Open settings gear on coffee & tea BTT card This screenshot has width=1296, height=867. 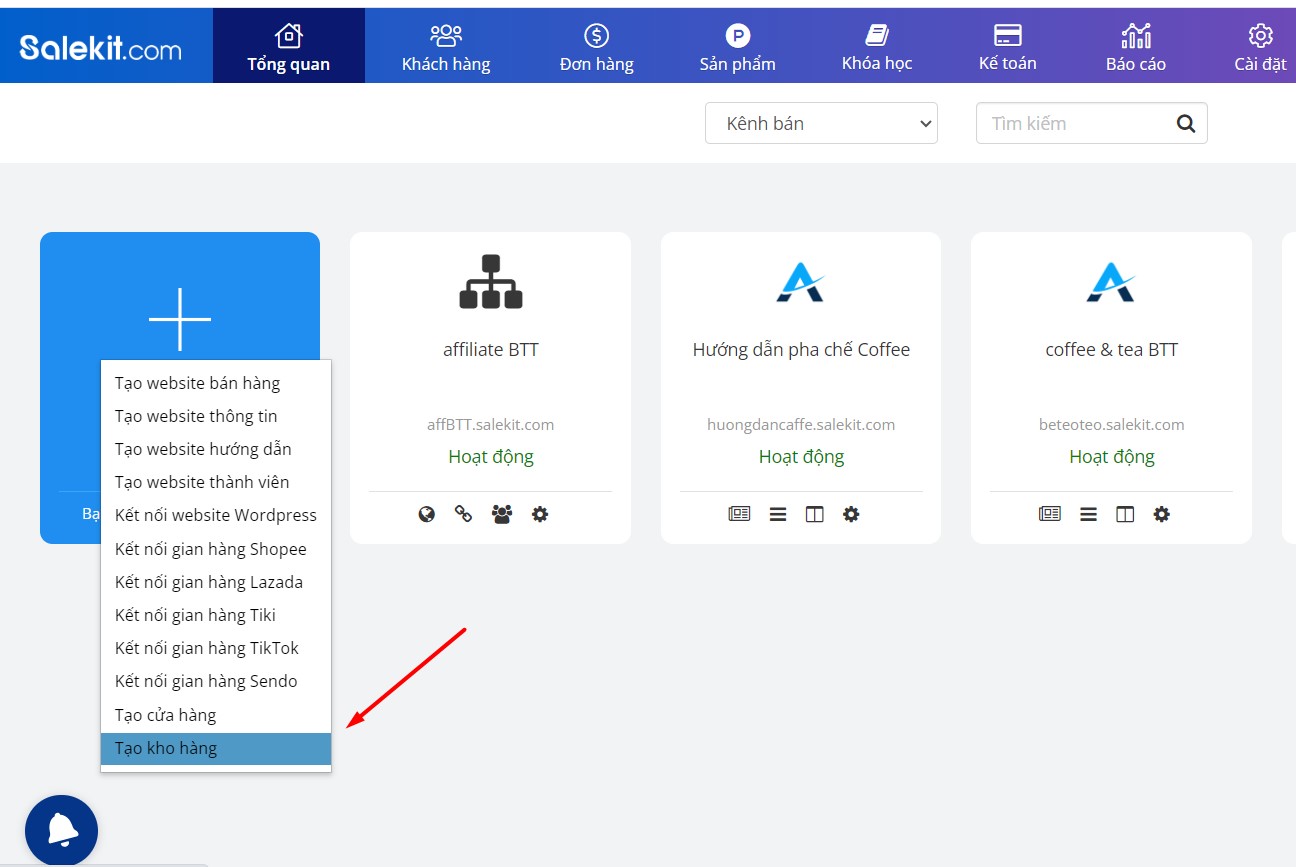click(1161, 515)
